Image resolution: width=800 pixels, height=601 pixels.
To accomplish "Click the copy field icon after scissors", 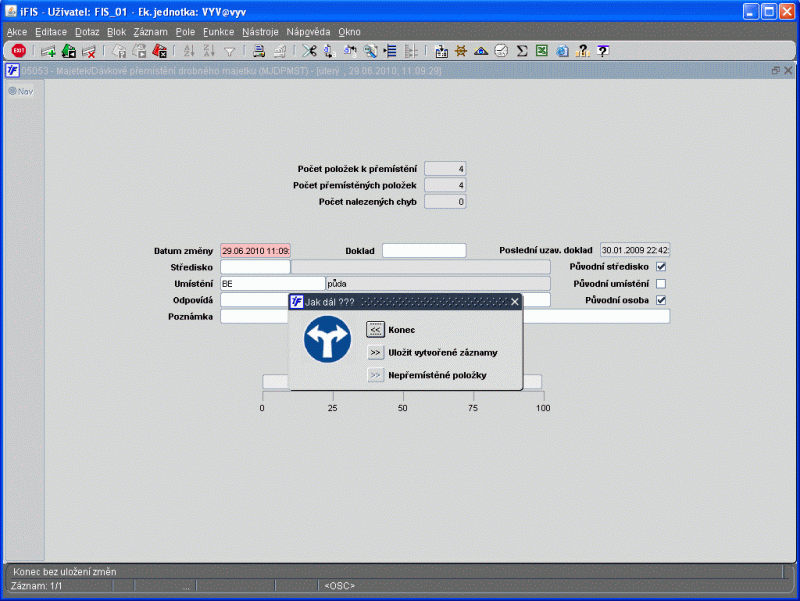I will 330,51.
